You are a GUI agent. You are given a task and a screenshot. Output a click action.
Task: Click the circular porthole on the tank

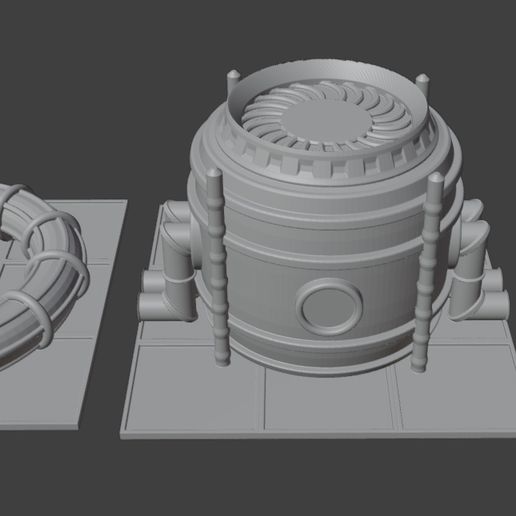pos(329,307)
